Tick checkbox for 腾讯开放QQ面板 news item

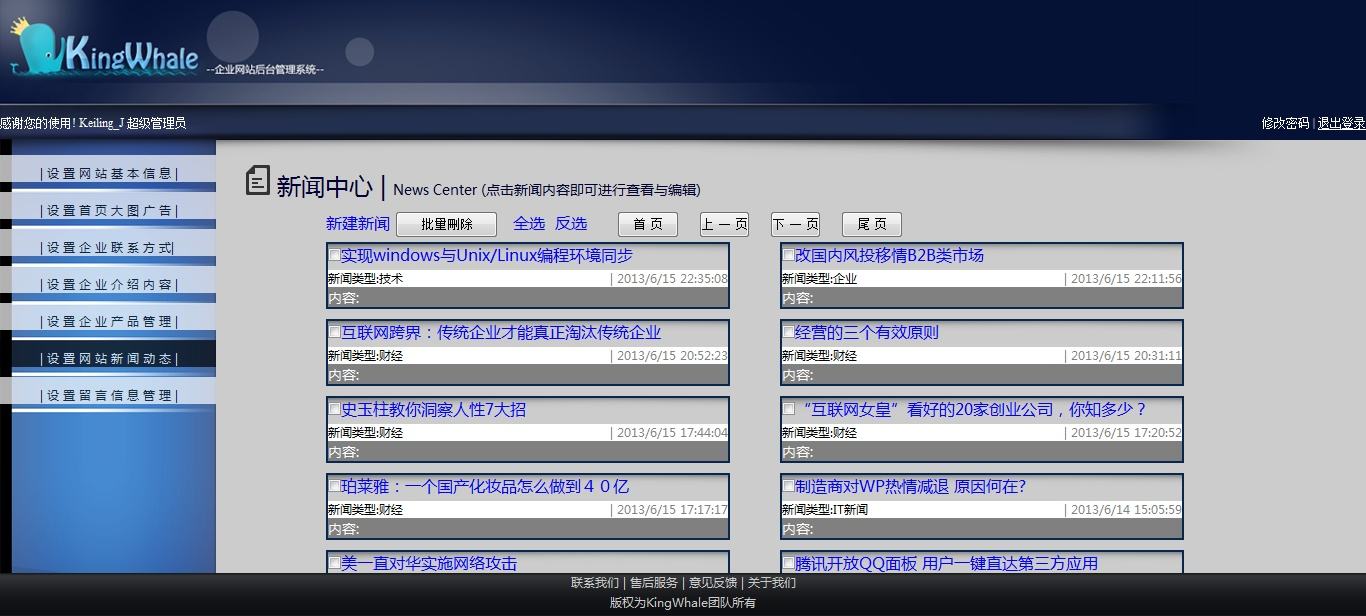[x=788, y=563]
